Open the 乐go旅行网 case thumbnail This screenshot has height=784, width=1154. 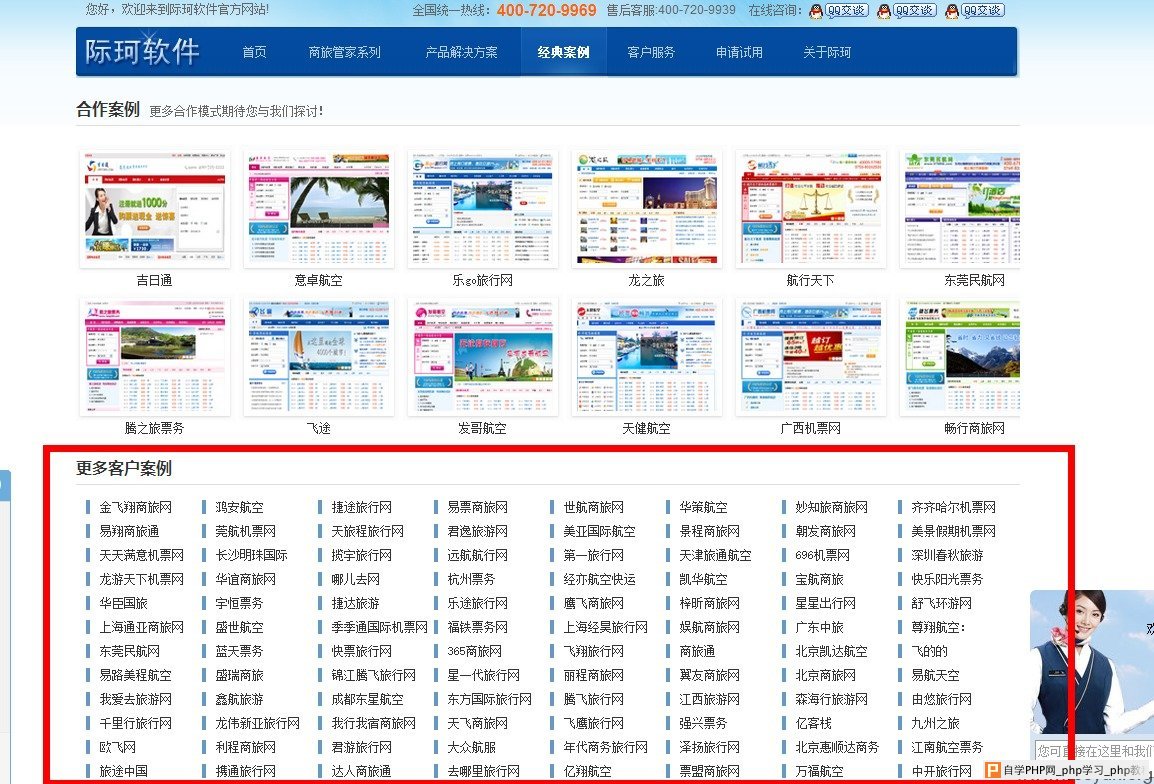pyautogui.click(x=483, y=208)
